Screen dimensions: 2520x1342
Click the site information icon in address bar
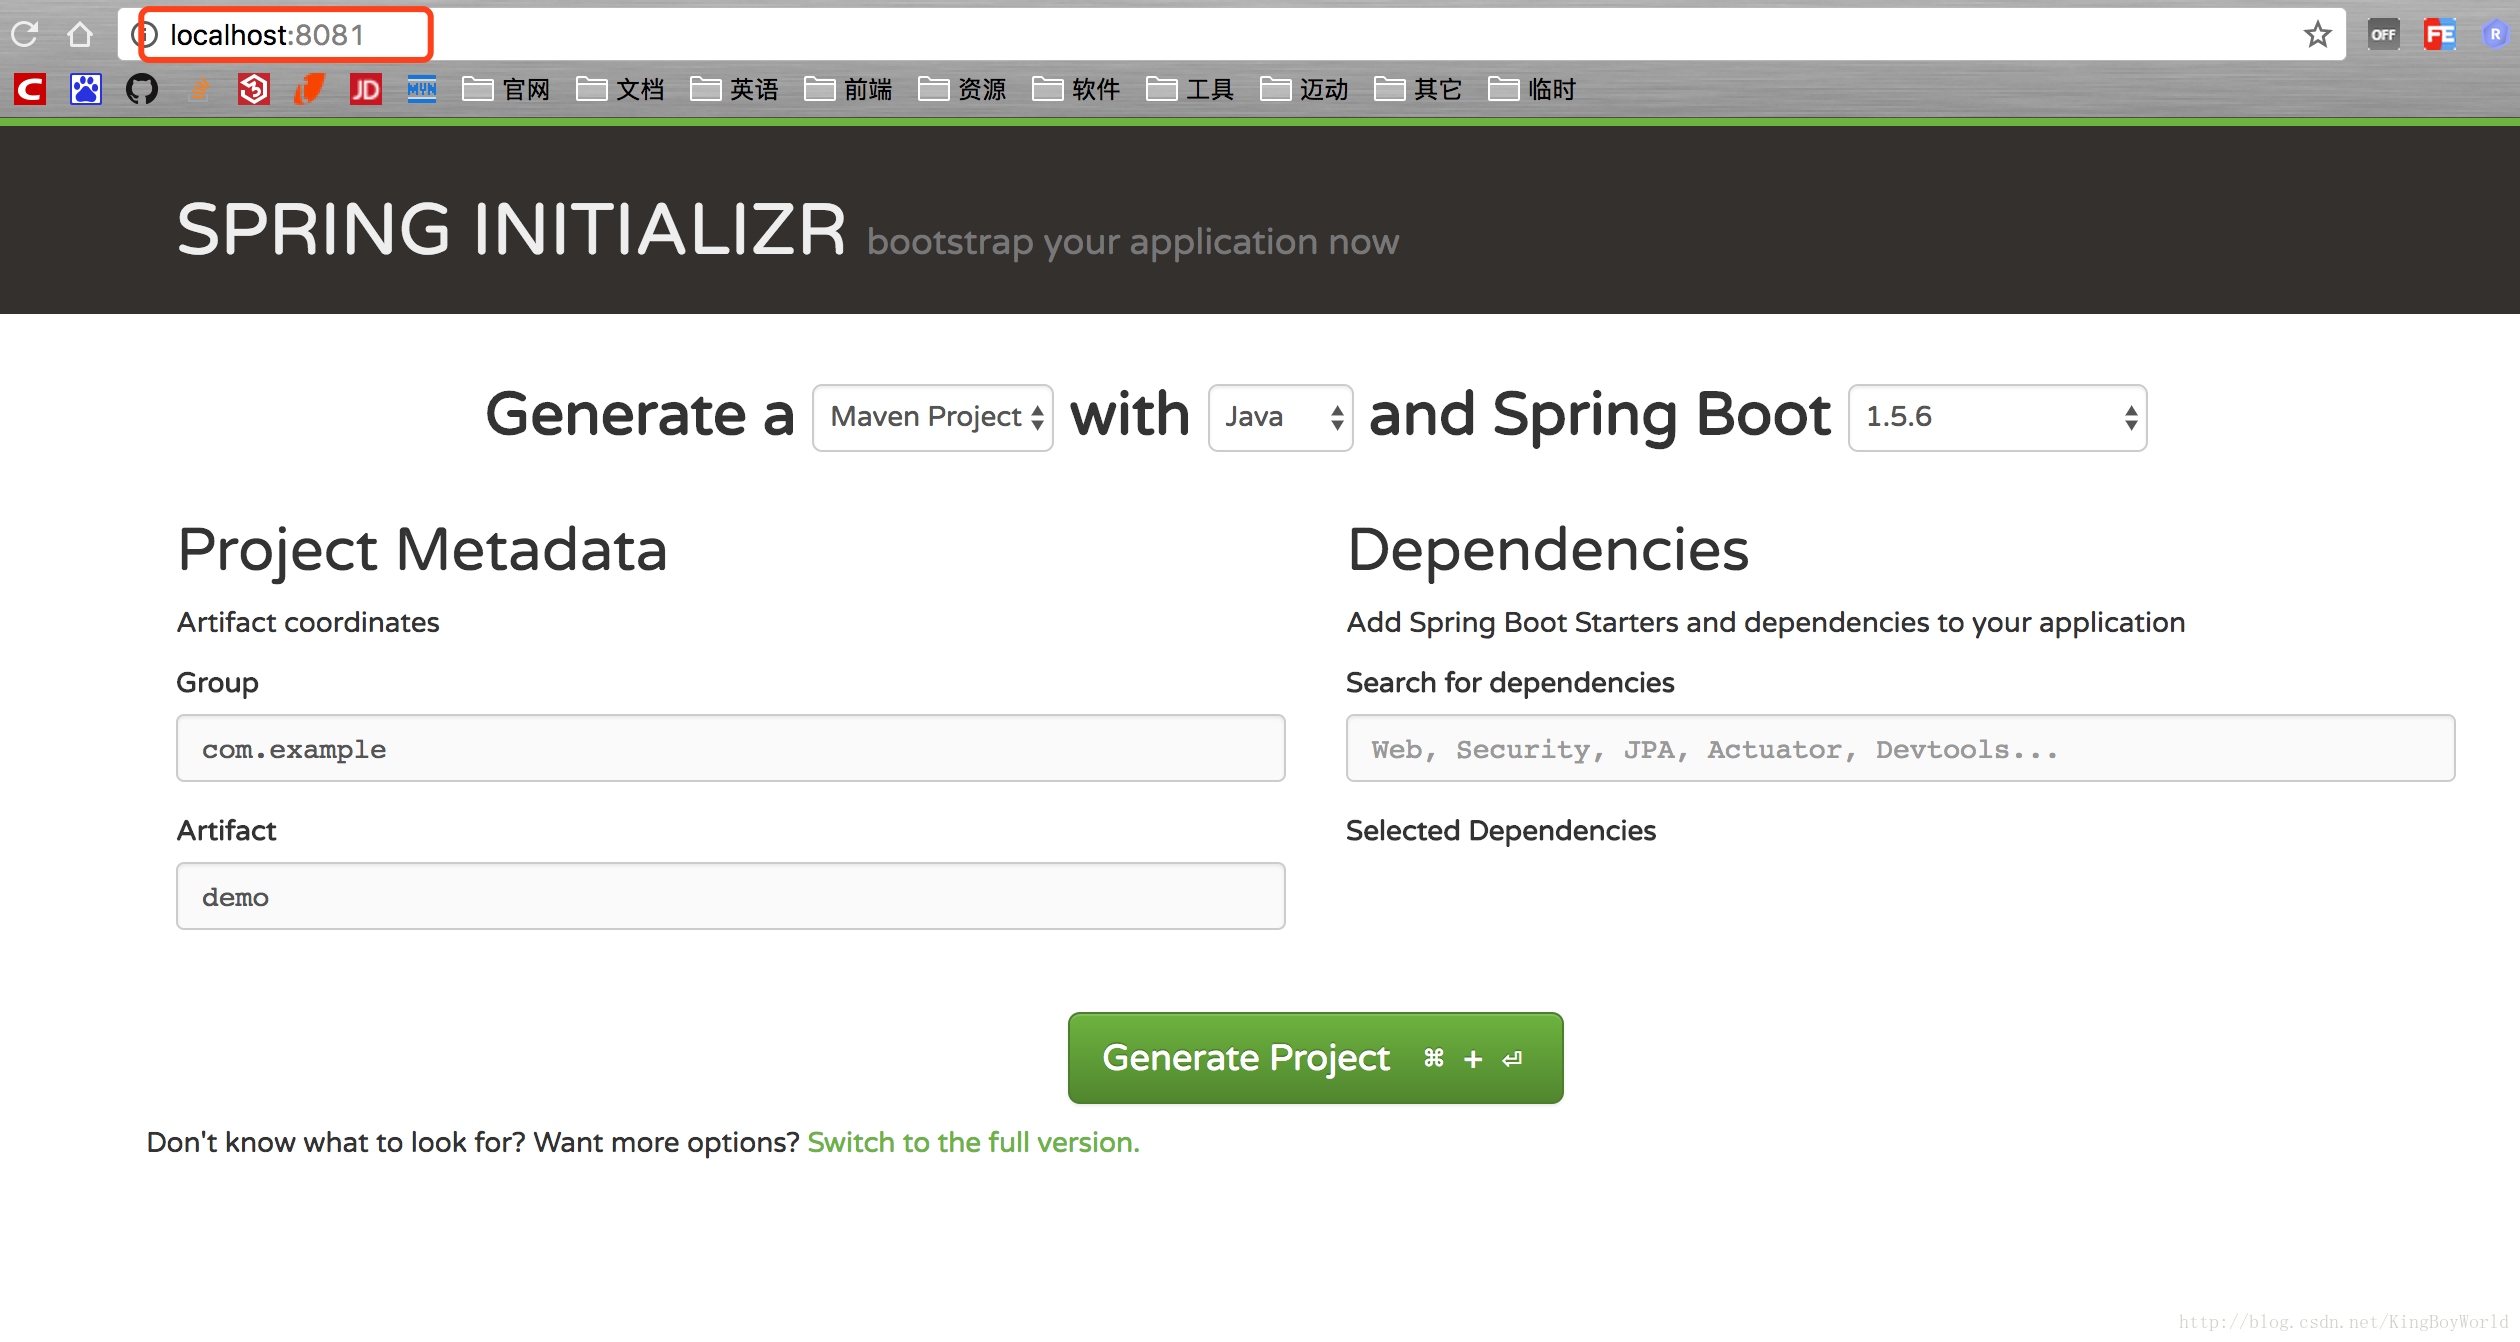[146, 35]
